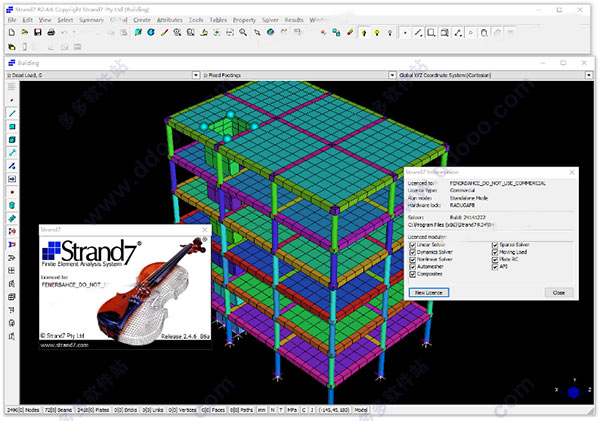Open the Property menu
Screen dimensions: 600x421
click(x=244, y=20)
